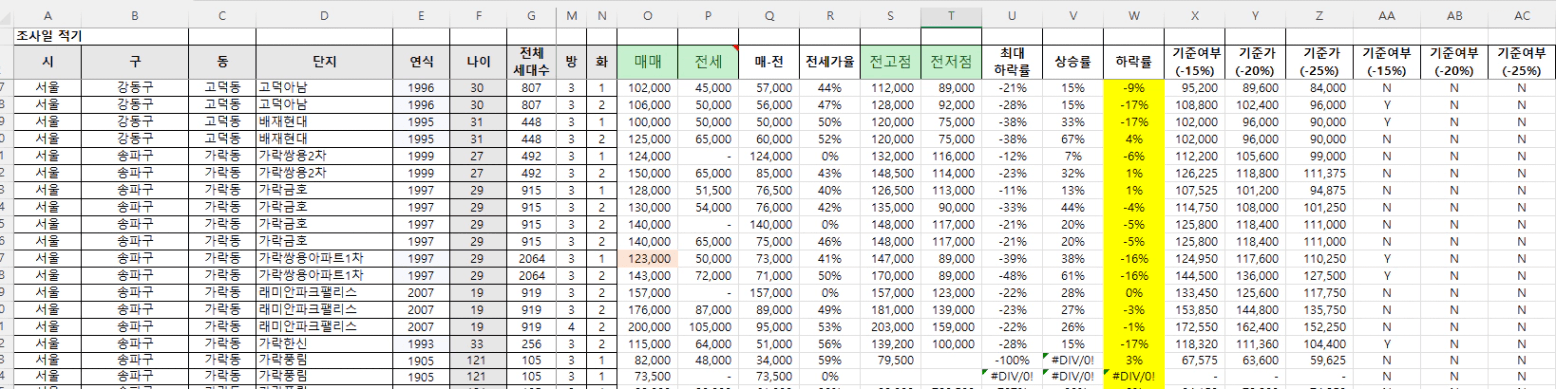Select the 200,000 매매 cell
Screen dimensions: 1556x389
point(647,326)
